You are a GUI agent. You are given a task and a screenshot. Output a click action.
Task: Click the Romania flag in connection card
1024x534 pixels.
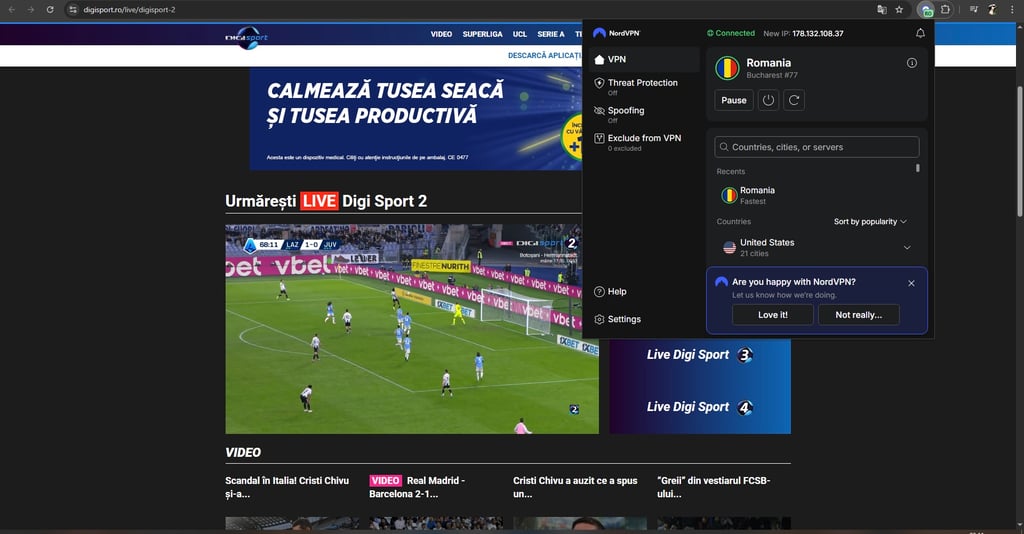coord(727,68)
